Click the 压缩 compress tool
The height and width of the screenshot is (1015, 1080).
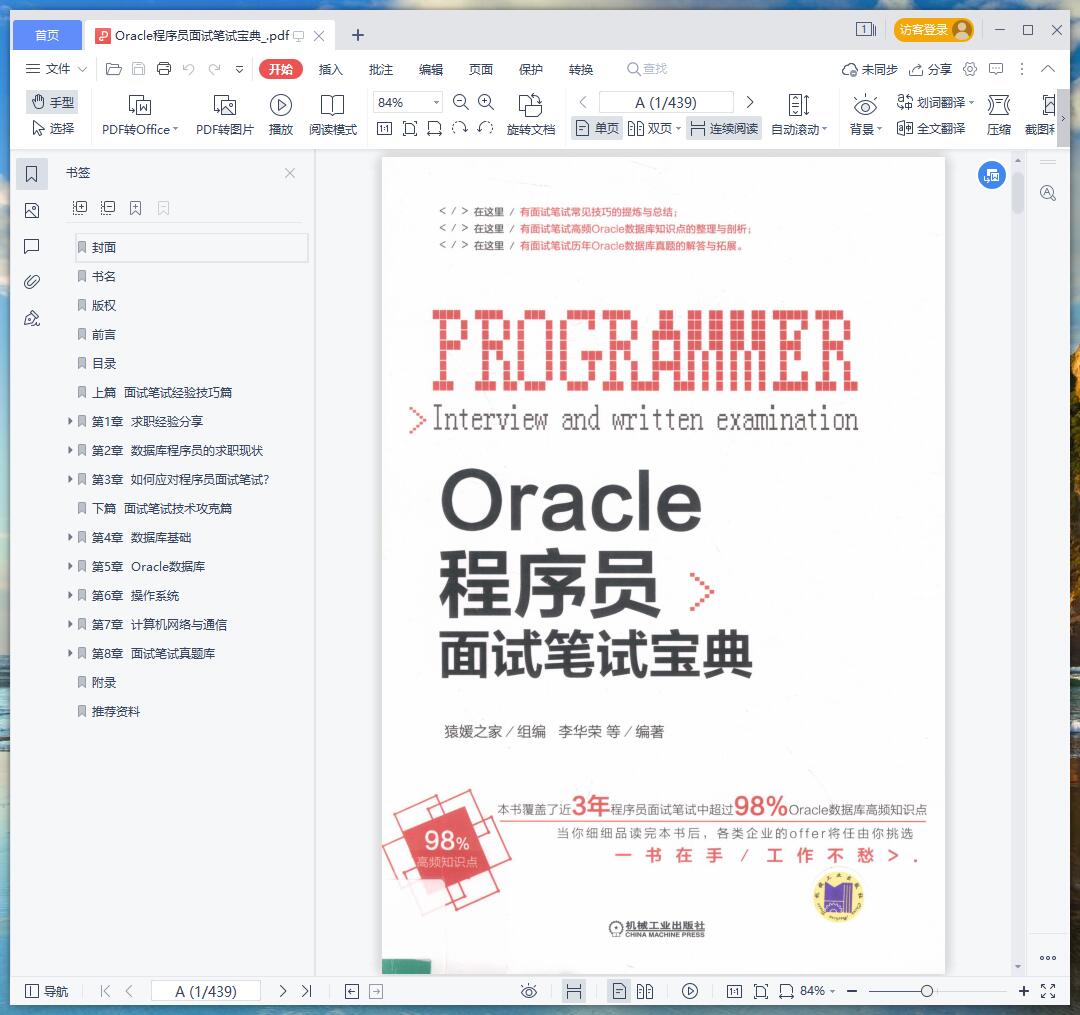[999, 114]
